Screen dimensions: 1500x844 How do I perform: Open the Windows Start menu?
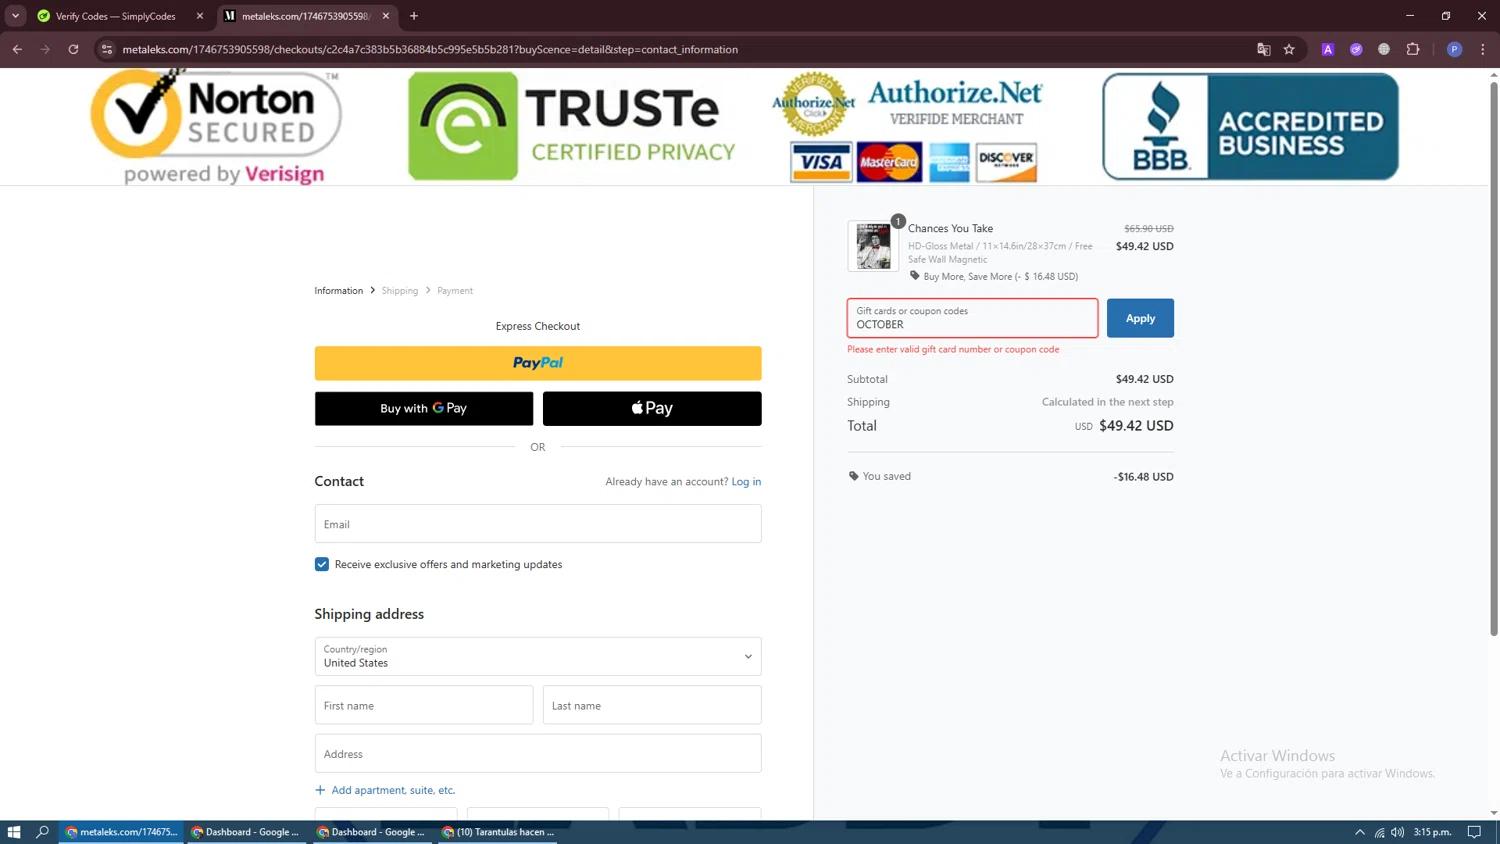(14, 832)
